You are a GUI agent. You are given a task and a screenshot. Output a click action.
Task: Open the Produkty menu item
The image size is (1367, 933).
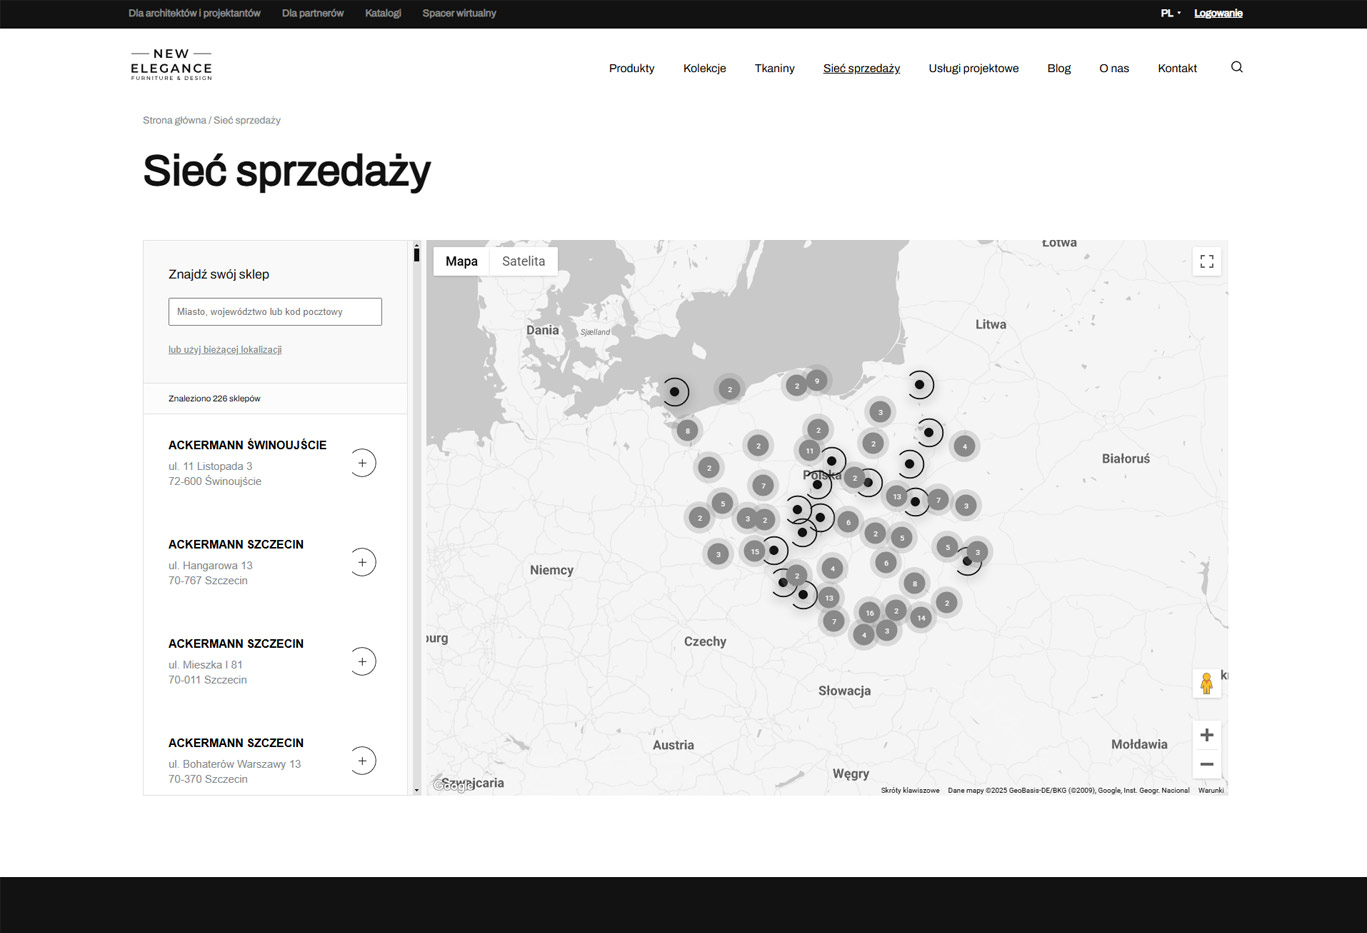[x=631, y=68]
